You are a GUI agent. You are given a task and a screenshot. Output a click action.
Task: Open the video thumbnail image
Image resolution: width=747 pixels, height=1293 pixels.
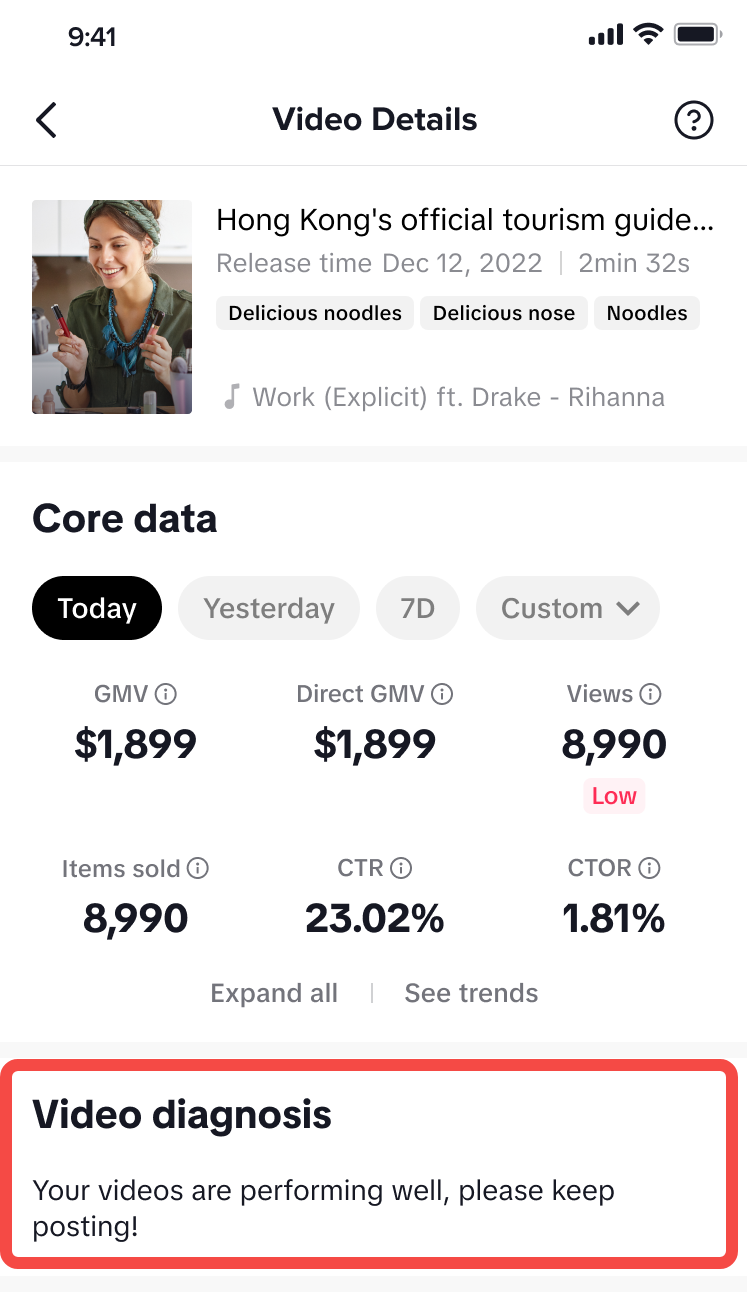click(x=112, y=307)
